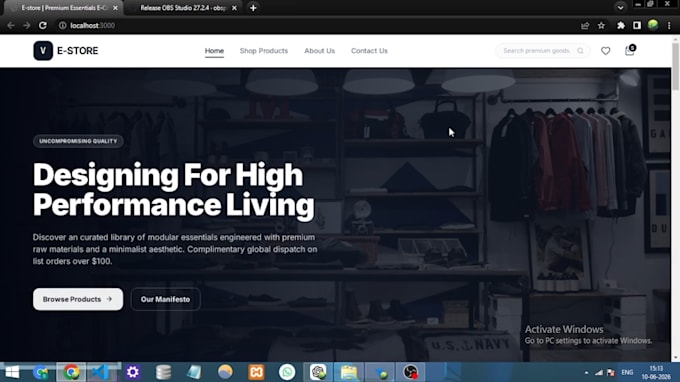Screen dimensions: 680x382
Task: Open About Us page
Action: click(320, 51)
